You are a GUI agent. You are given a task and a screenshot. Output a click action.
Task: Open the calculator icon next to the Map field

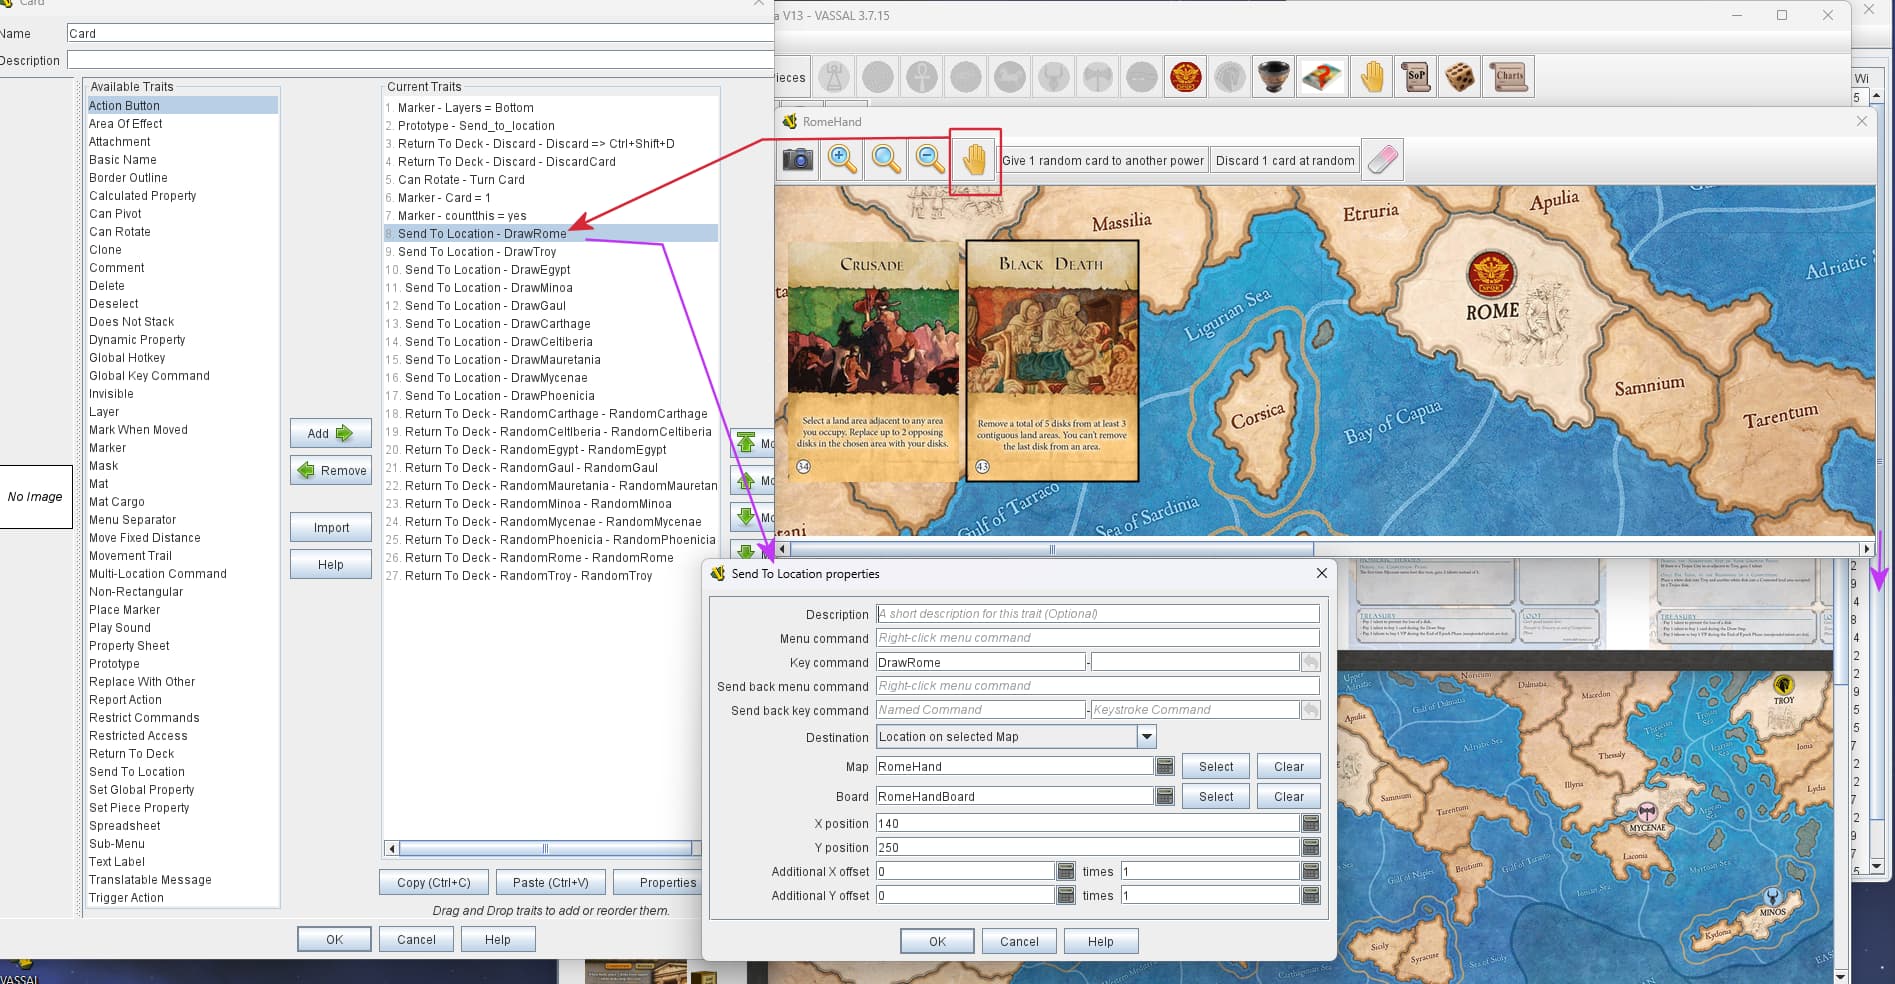click(x=1165, y=767)
